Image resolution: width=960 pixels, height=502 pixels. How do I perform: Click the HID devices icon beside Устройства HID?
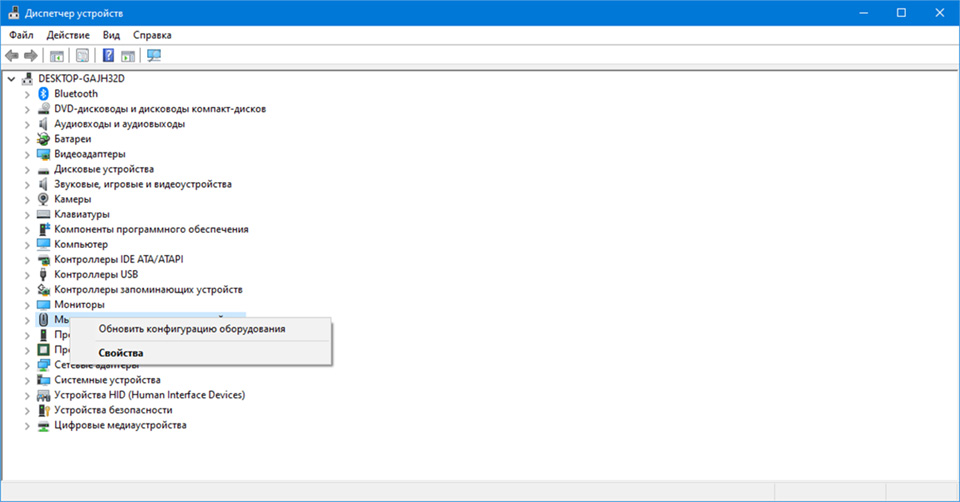coord(43,395)
